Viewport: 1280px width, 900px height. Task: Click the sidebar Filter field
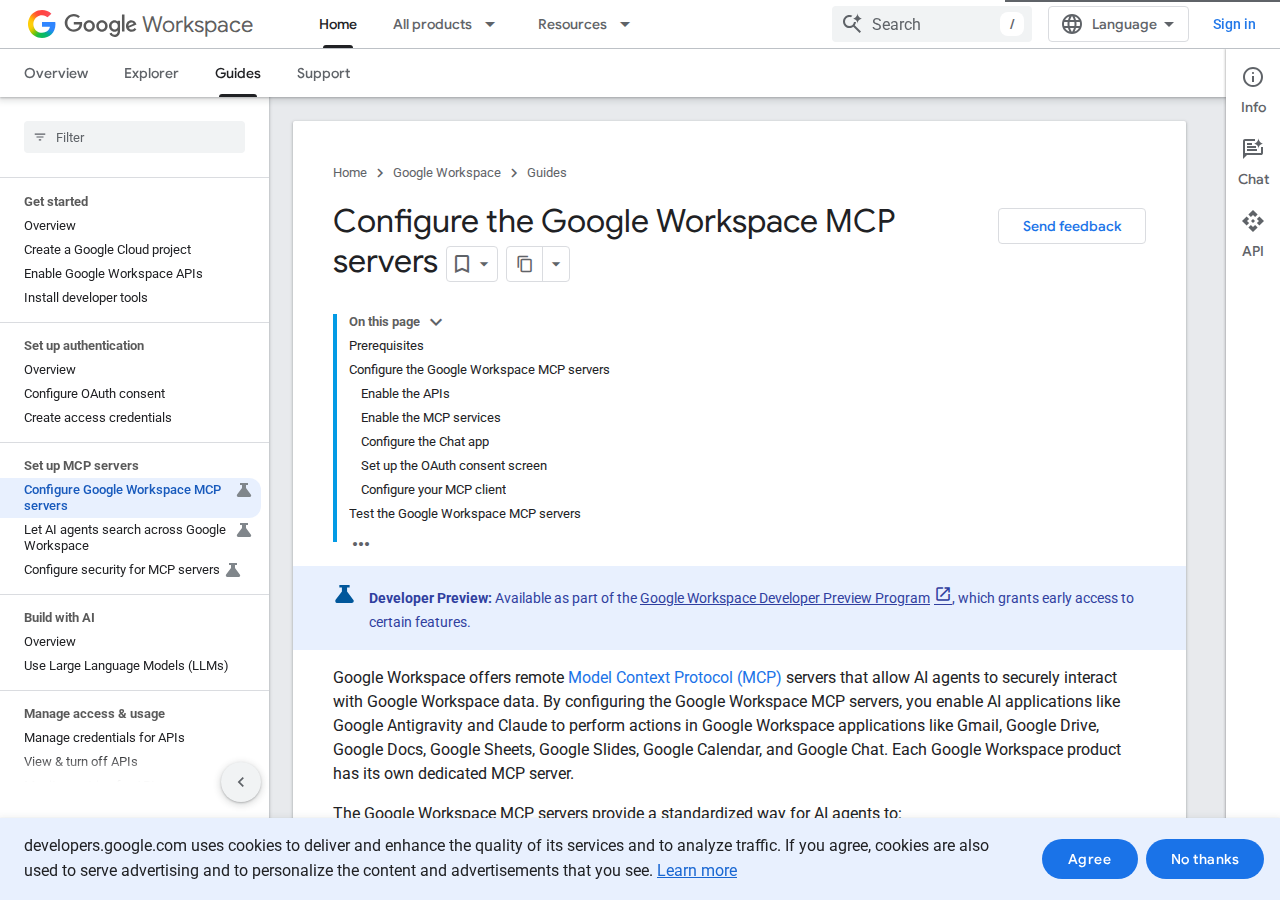[x=134, y=137]
